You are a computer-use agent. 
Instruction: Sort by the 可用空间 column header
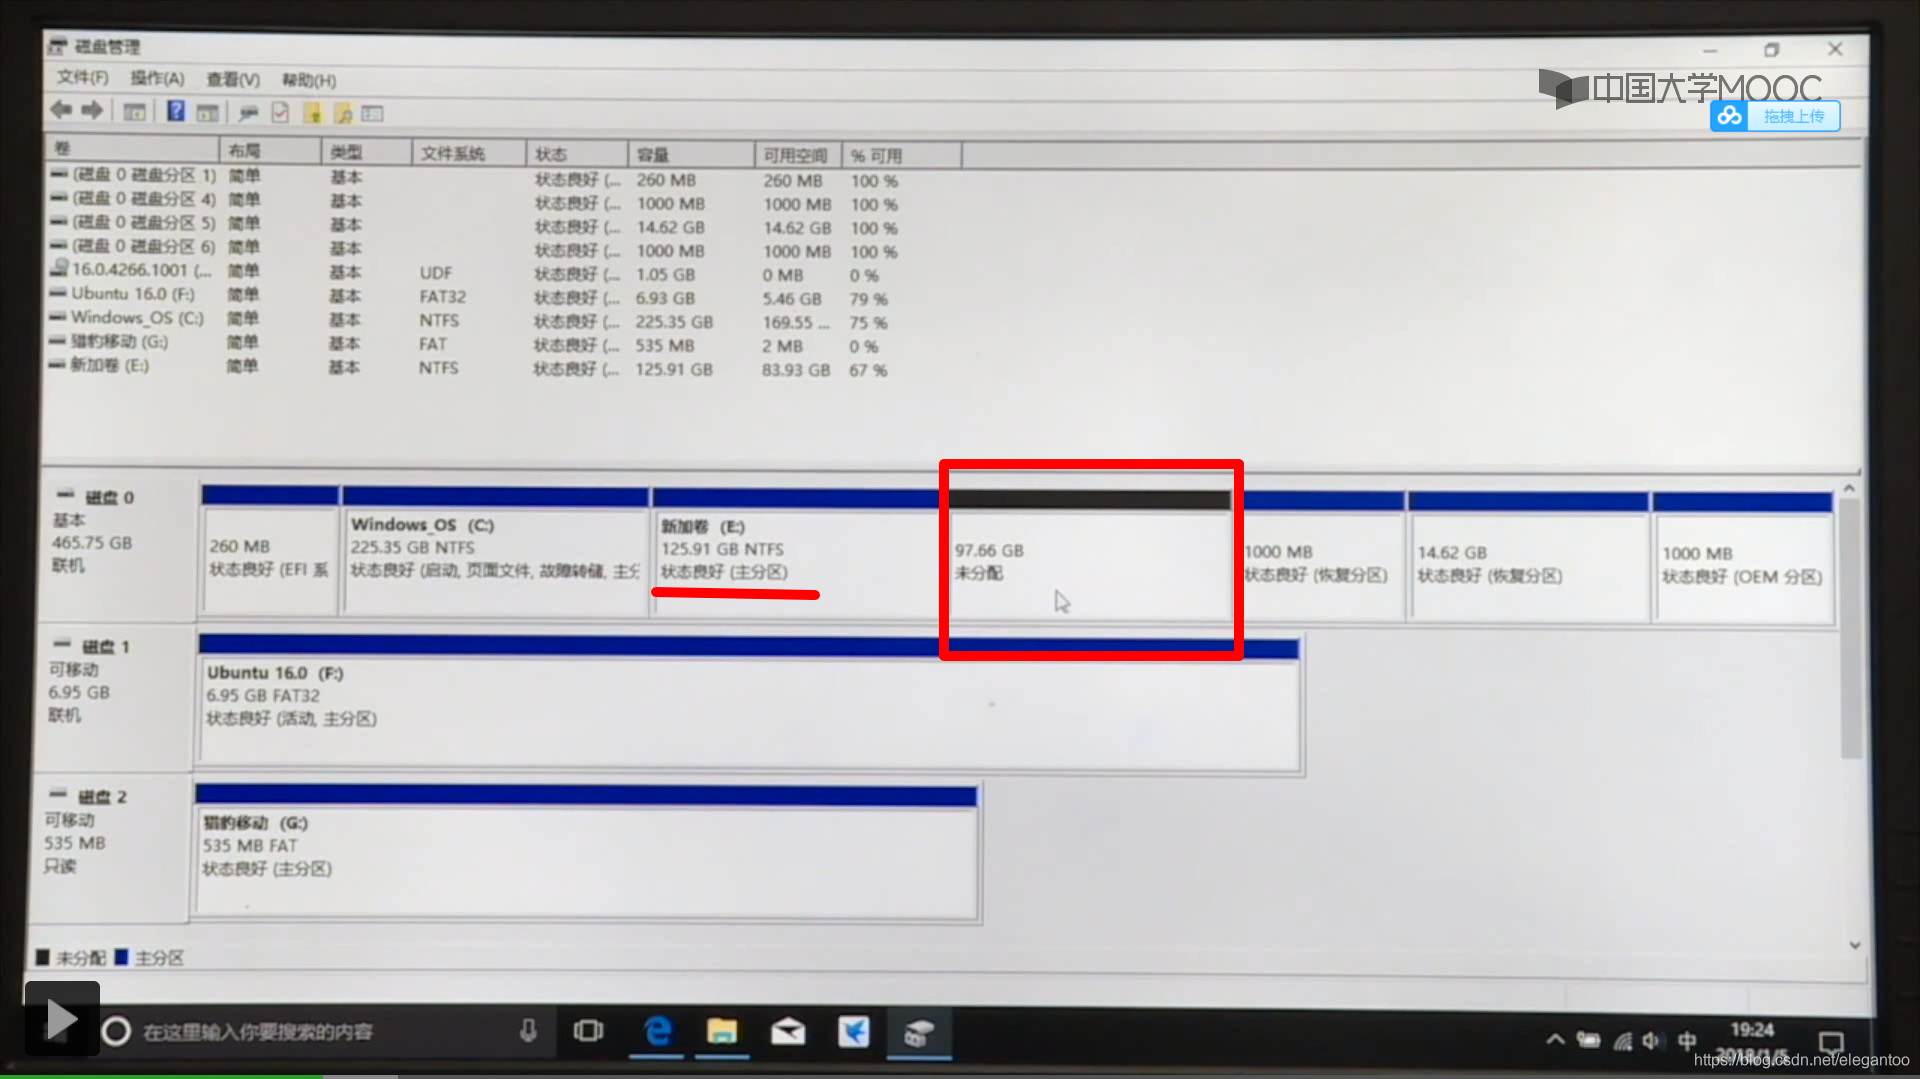tap(798, 155)
